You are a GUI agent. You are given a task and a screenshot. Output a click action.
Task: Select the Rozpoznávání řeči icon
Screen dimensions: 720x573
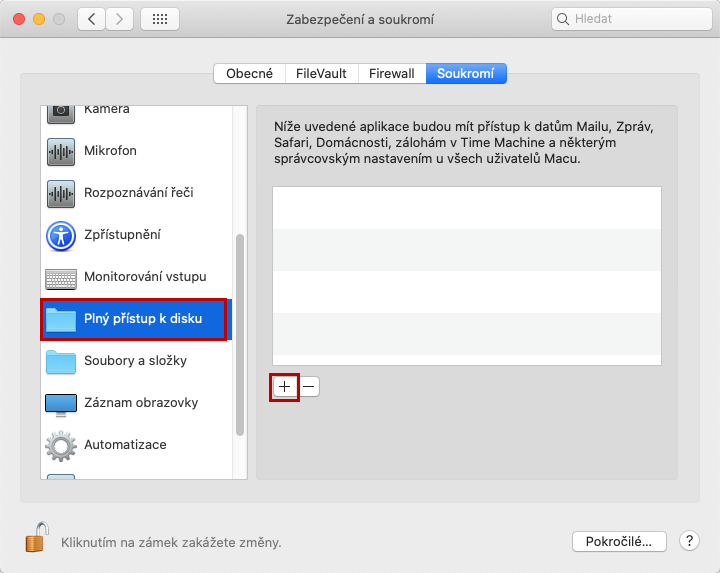[x=61, y=193]
